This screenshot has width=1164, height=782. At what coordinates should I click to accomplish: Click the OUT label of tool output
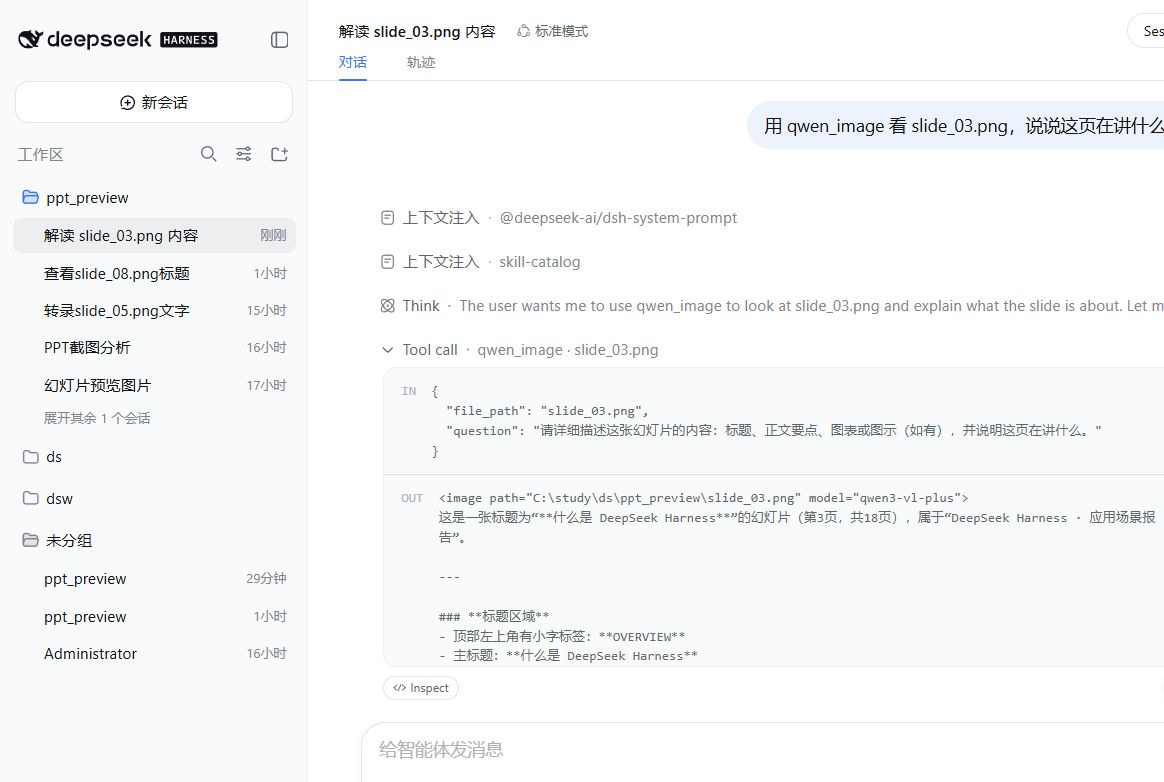(x=412, y=498)
